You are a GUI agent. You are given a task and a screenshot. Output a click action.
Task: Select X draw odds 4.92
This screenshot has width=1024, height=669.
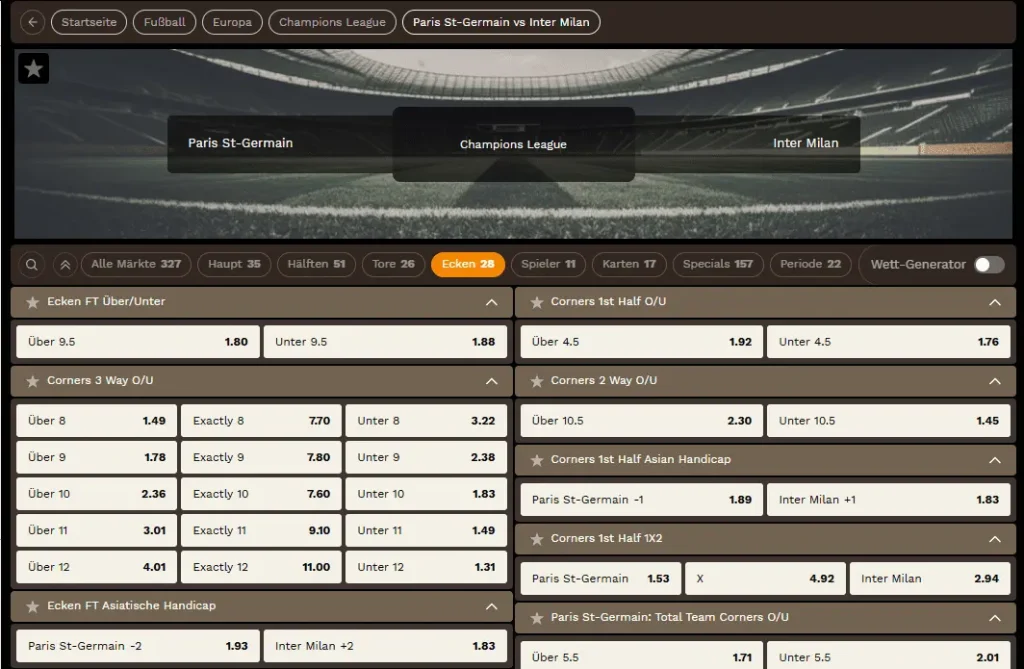point(765,579)
